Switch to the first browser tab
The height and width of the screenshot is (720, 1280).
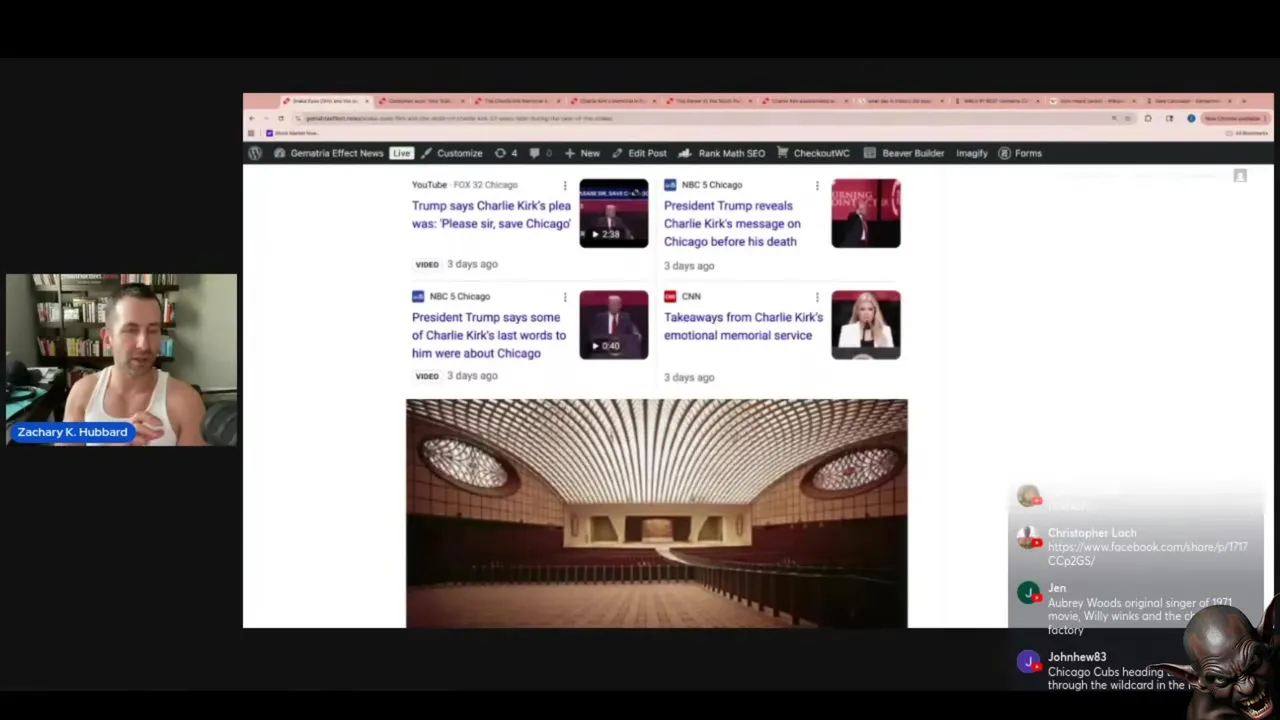(325, 101)
